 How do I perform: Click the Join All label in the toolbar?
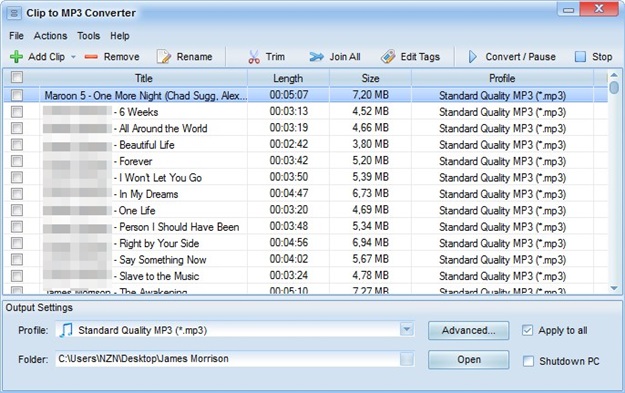[x=345, y=57]
